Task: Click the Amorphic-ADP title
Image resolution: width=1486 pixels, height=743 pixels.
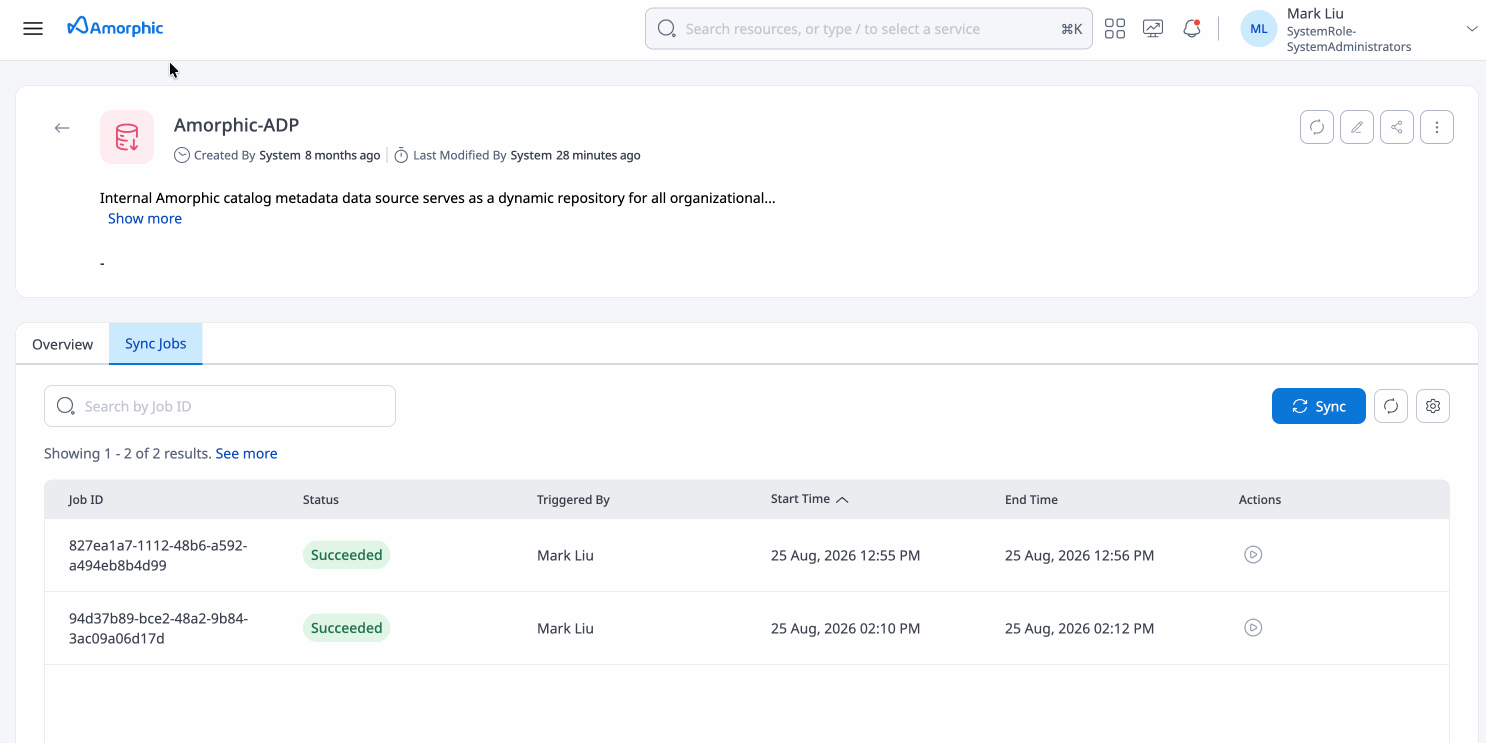Action: [x=236, y=125]
